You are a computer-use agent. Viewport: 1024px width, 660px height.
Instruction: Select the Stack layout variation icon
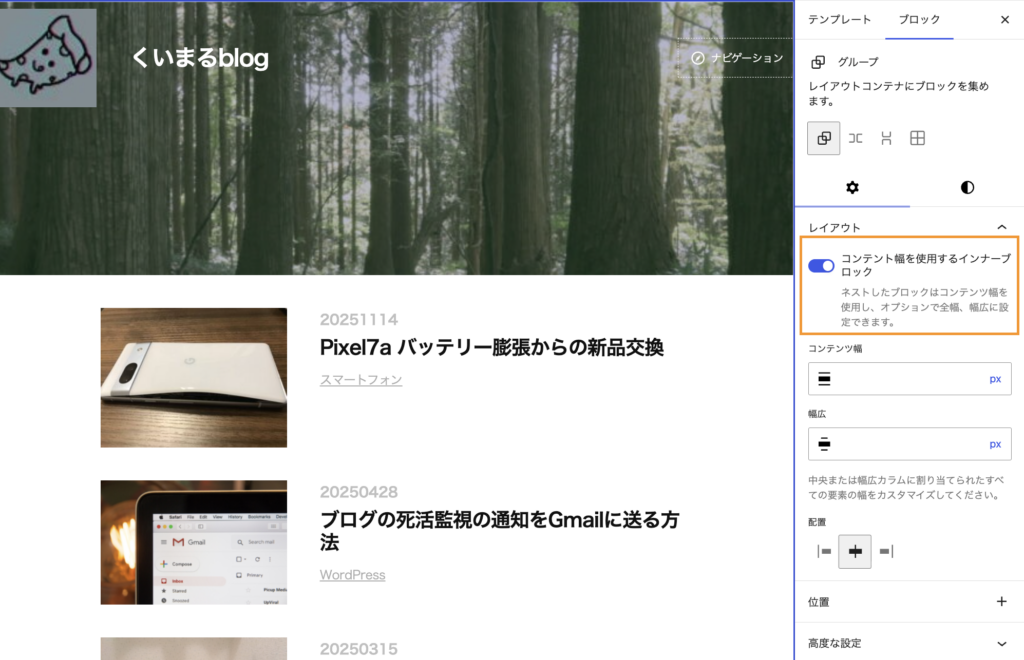[886, 138]
